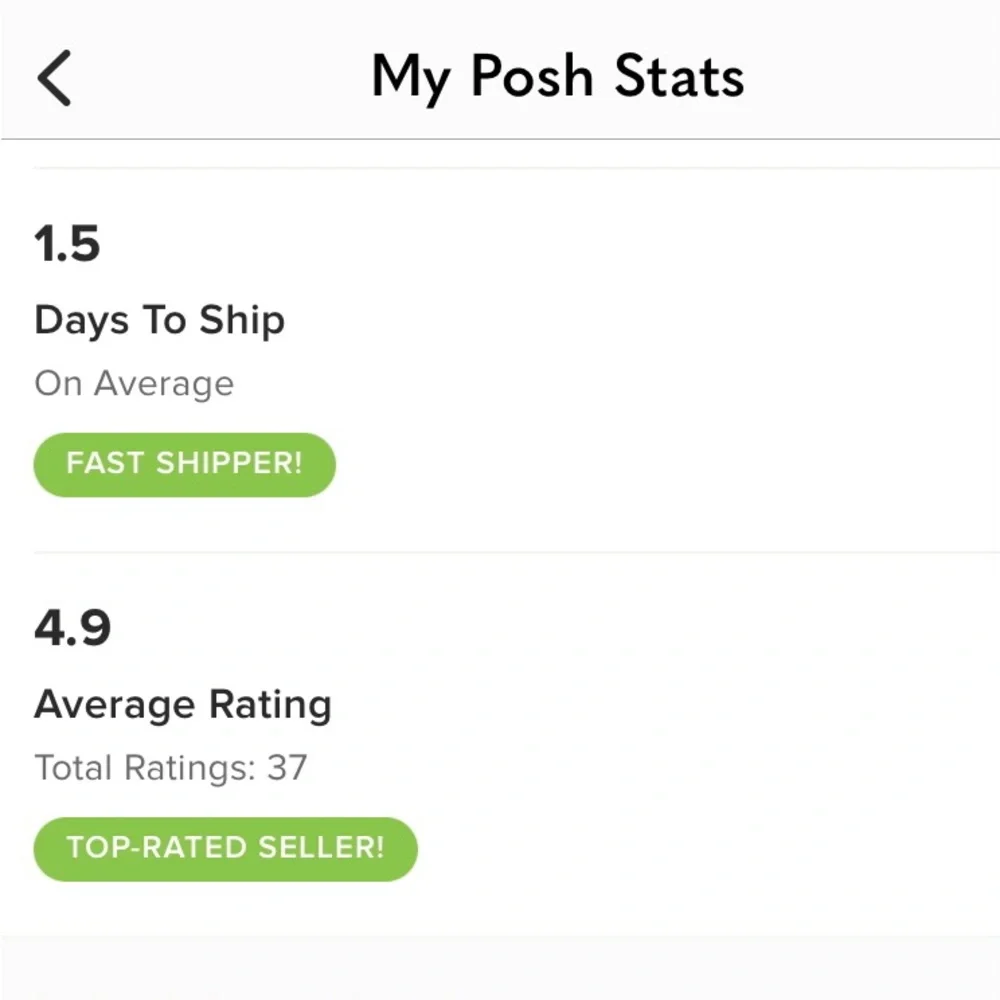Open the Average Rating stat
1000x1000 pixels.
(182, 705)
